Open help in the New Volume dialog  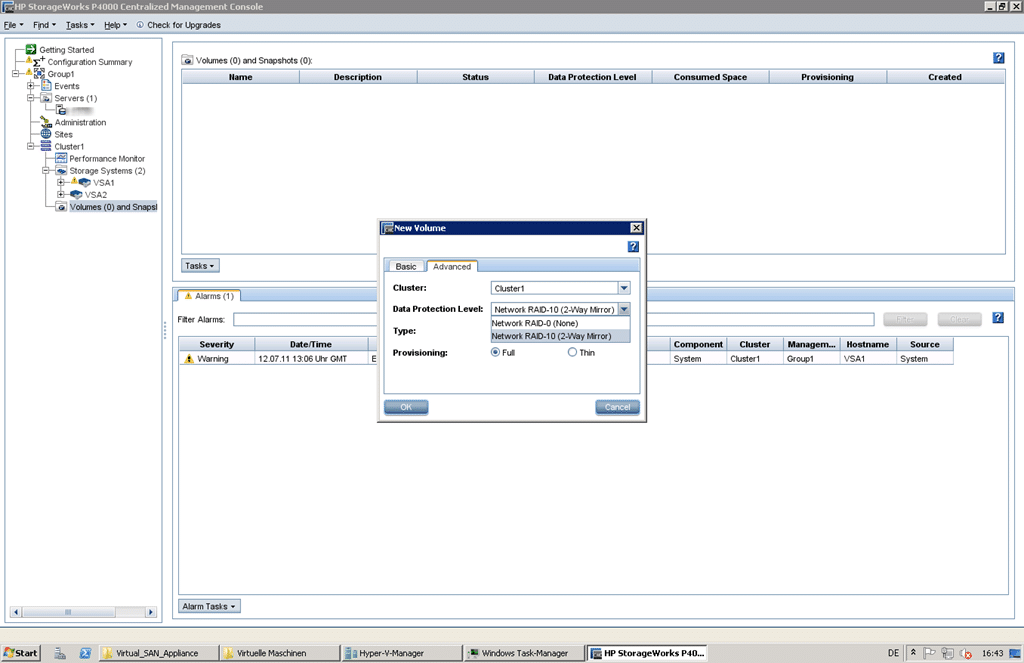(633, 246)
